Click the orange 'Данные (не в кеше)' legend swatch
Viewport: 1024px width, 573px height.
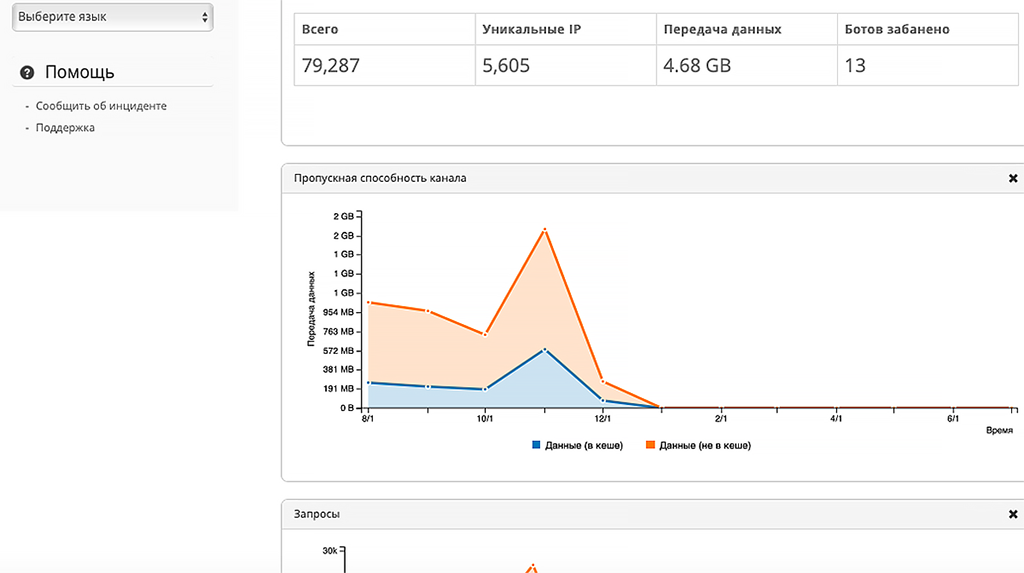point(650,445)
